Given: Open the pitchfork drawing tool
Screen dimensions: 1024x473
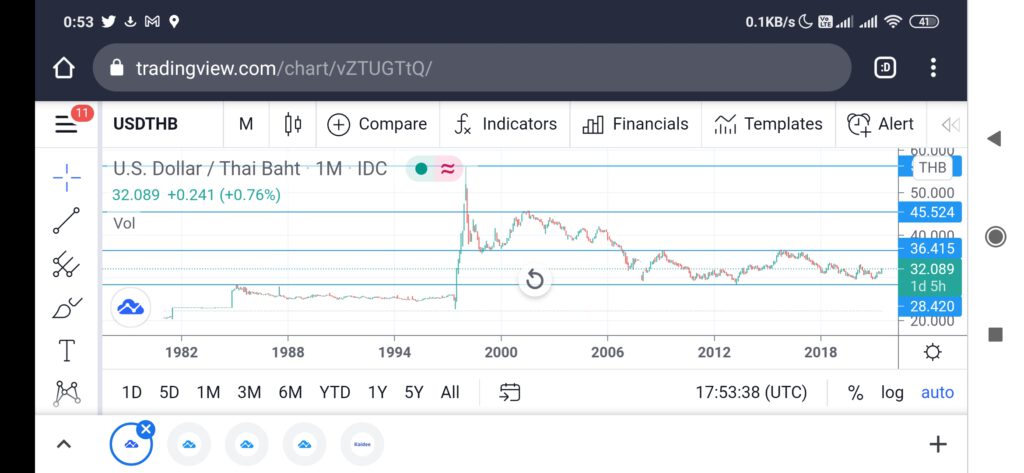Looking at the screenshot, I should click(x=66, y=265).
